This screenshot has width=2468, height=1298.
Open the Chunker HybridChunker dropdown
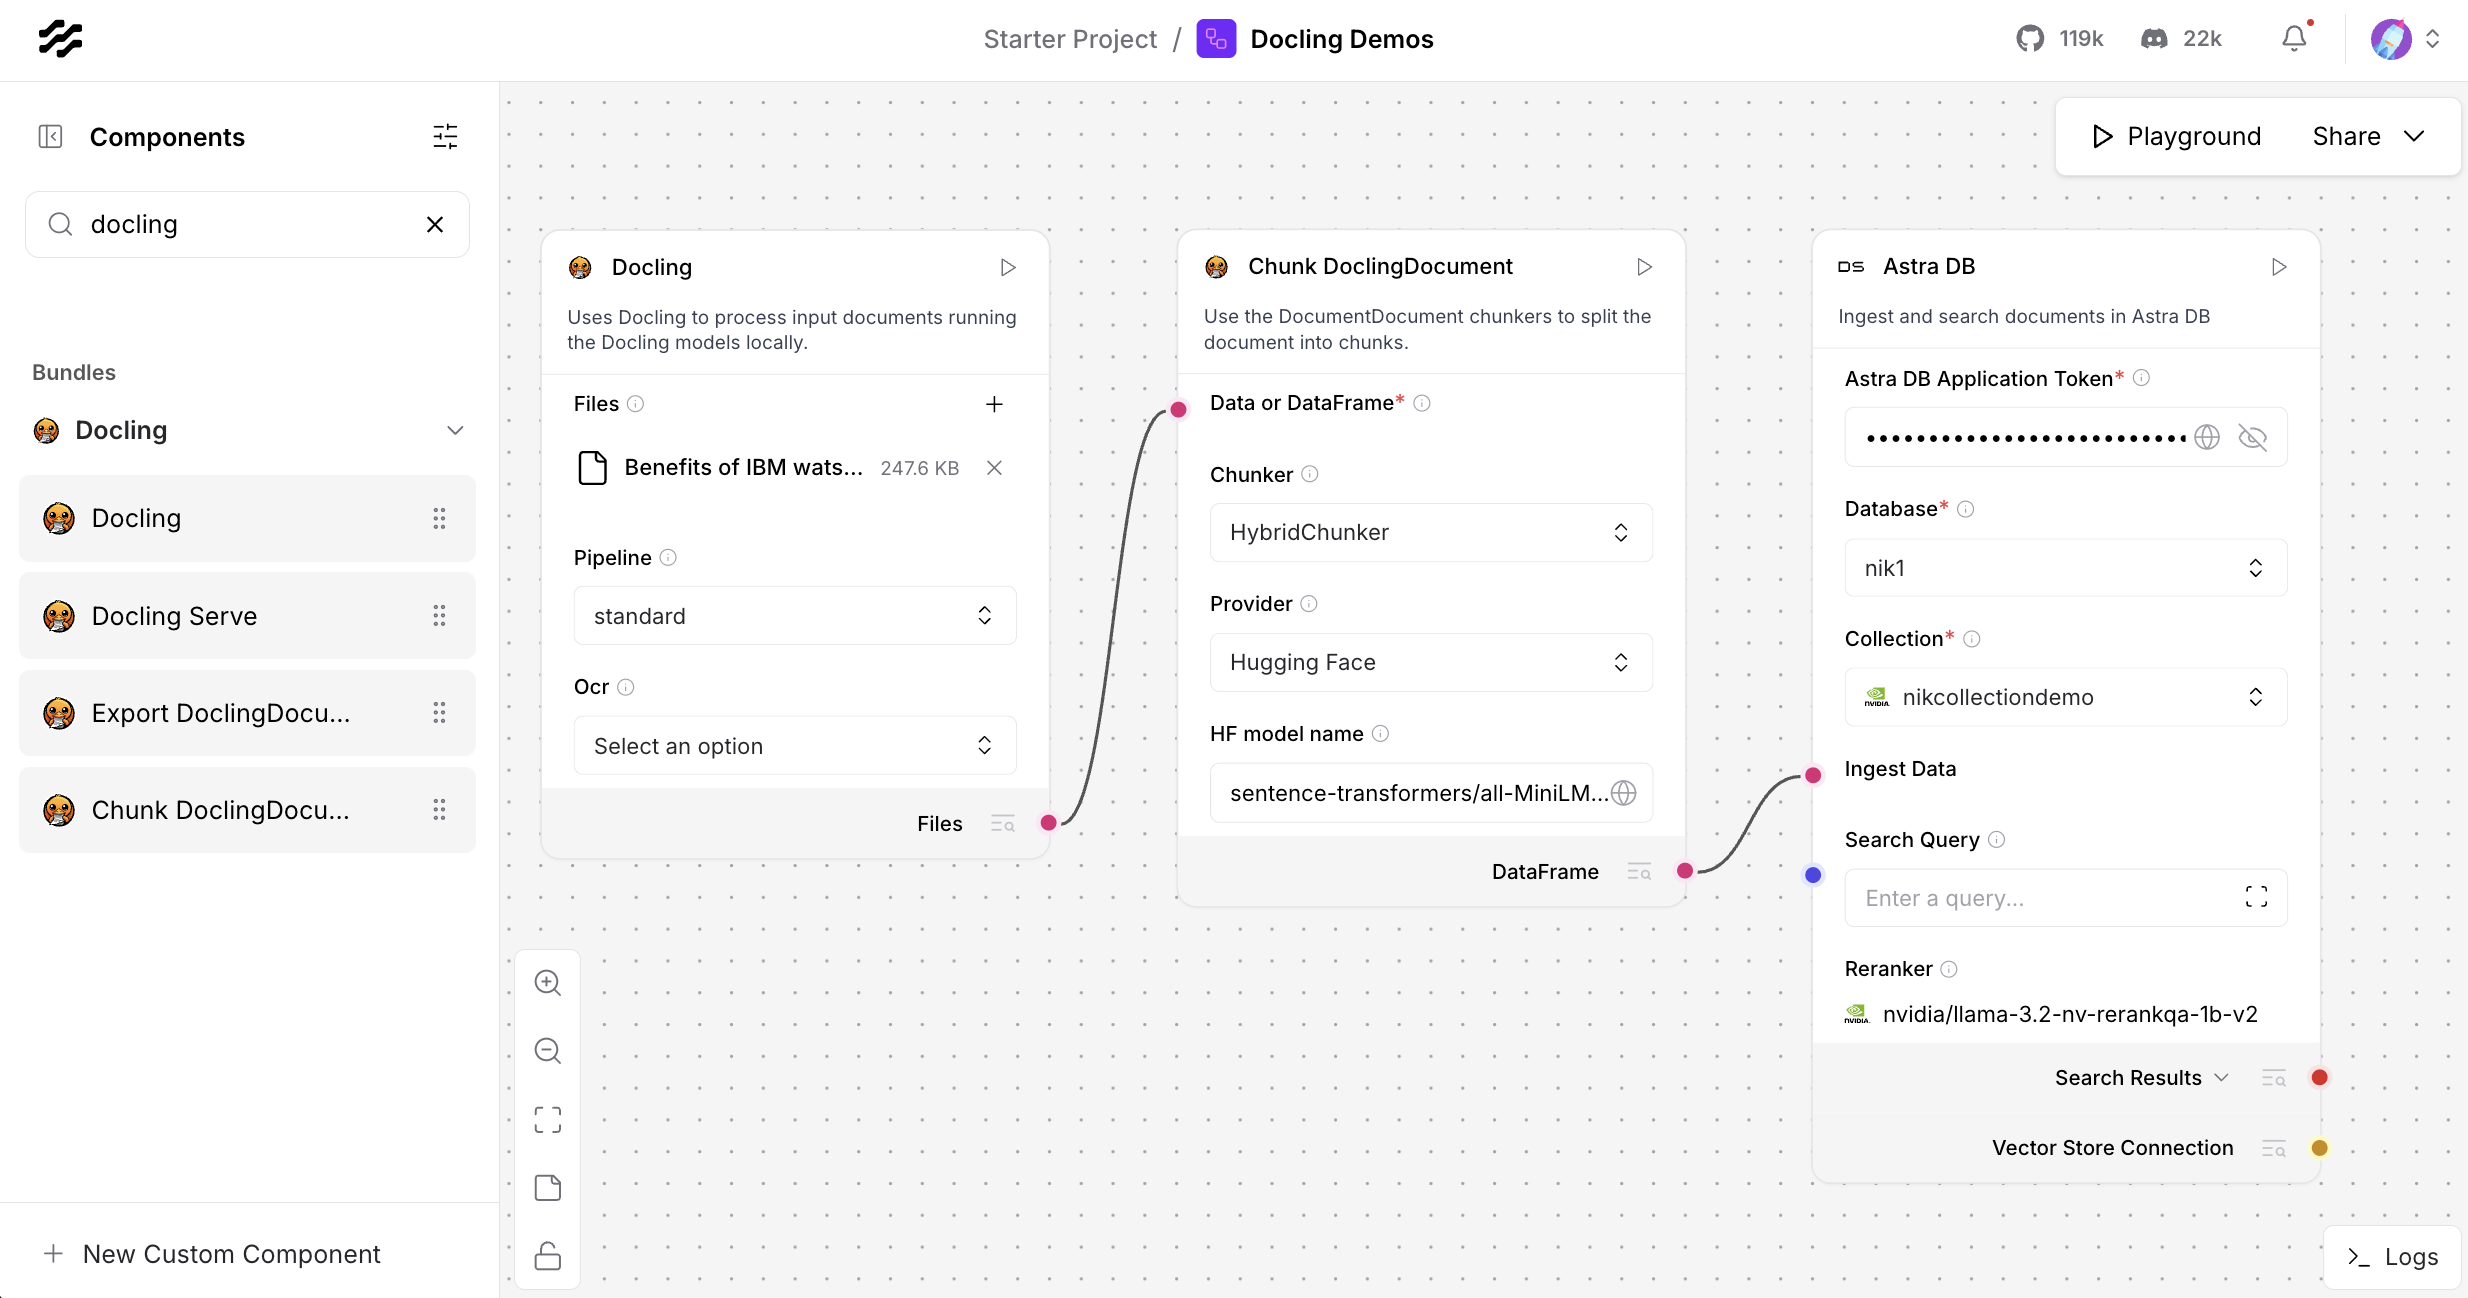point(1431,532)
